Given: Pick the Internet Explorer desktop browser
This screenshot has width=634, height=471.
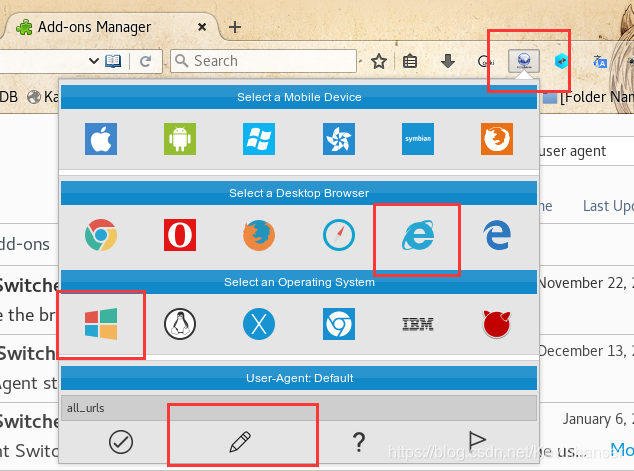Looking at the screenshot, I should pos(418,235).
